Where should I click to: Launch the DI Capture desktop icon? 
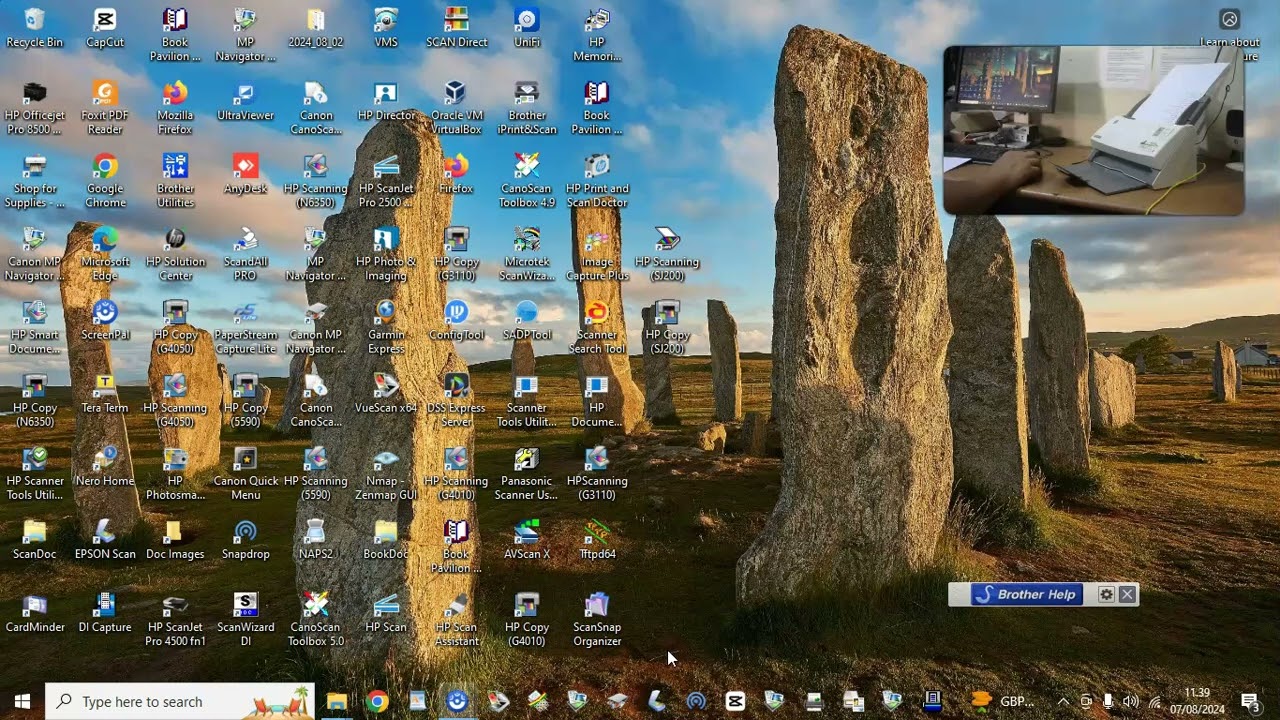[105, 612]
